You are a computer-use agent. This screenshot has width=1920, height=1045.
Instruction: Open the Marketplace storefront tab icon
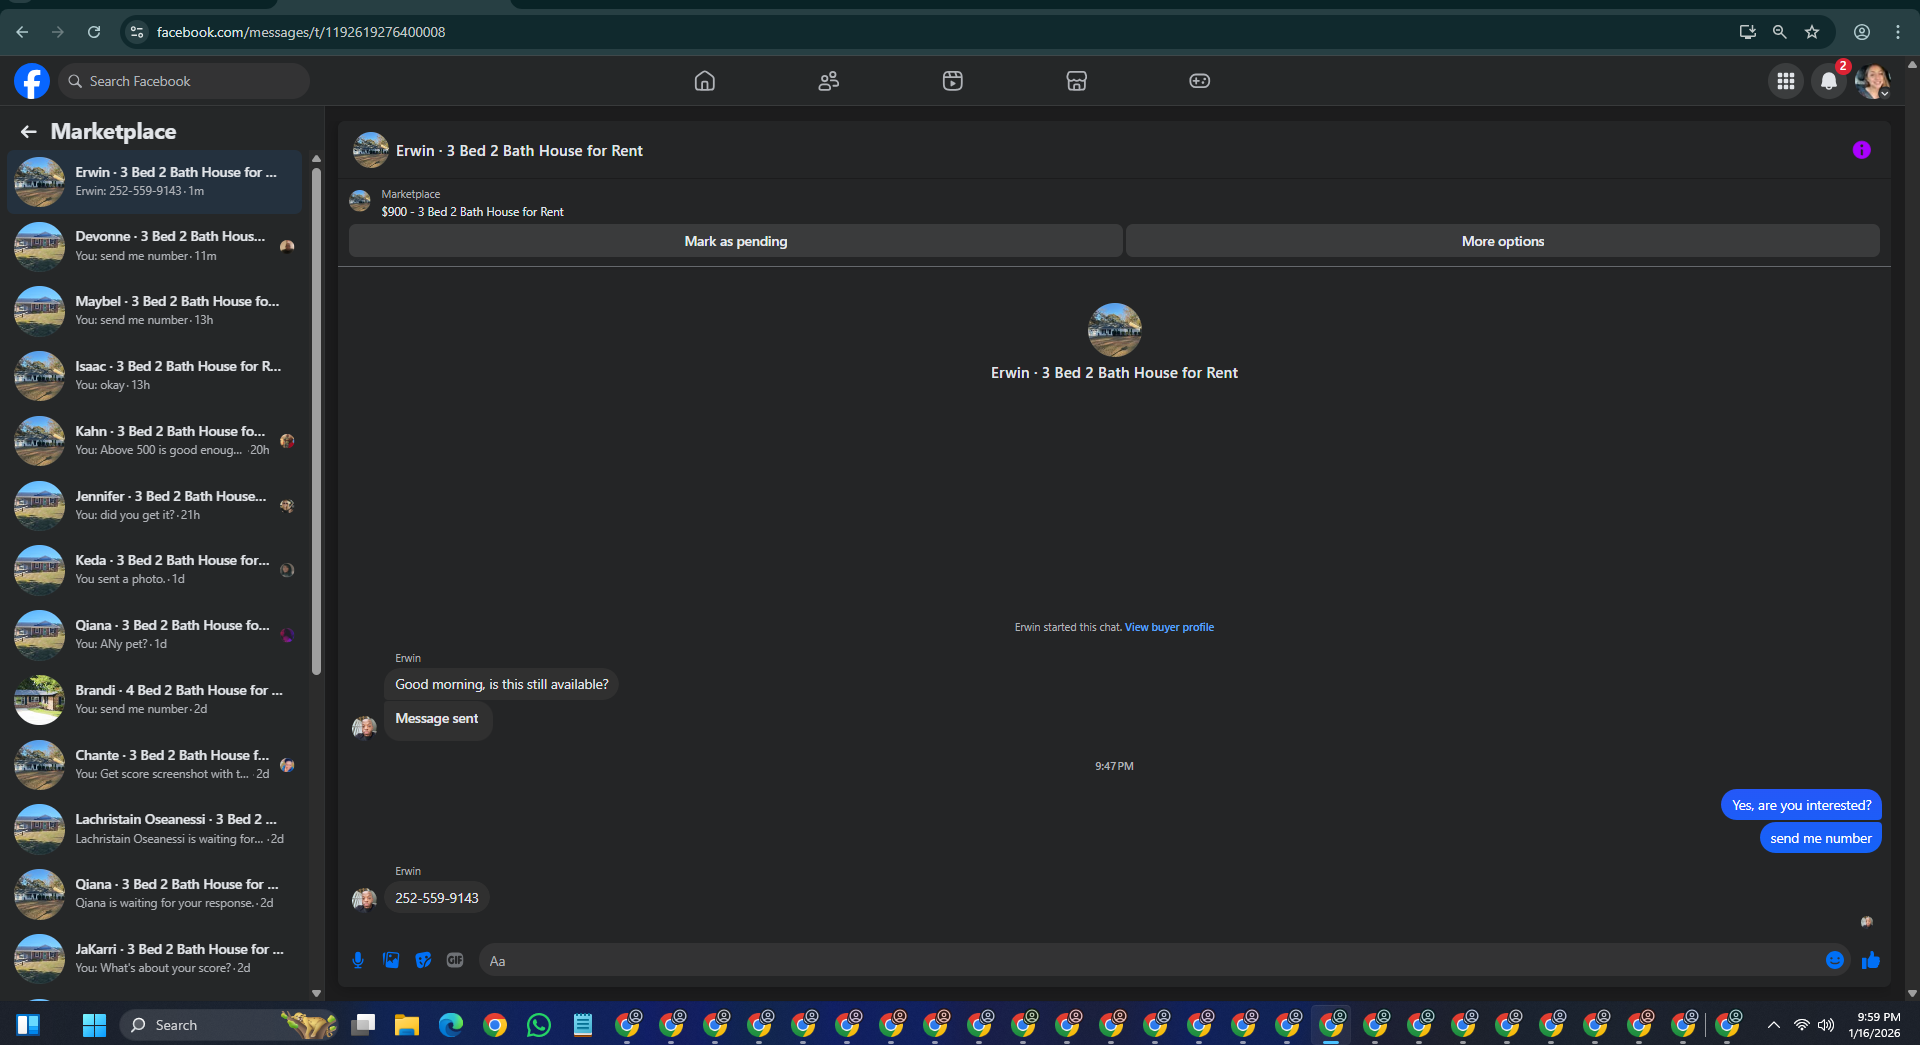[1077, 81]
